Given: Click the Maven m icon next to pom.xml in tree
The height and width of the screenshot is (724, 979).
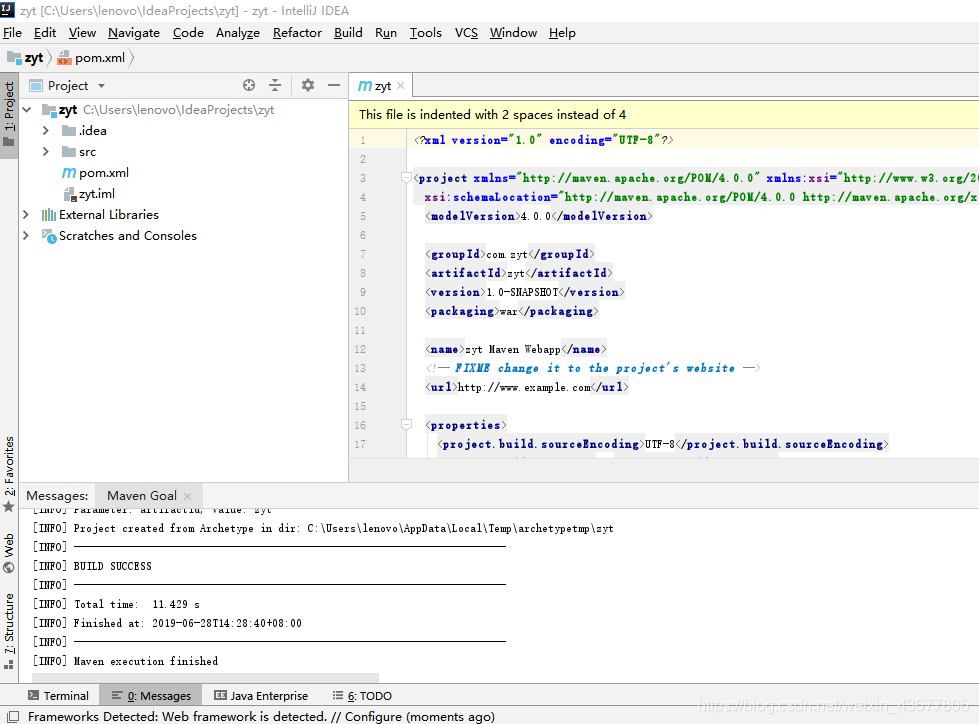Looking at the screenshot, I should click(69, 173).
